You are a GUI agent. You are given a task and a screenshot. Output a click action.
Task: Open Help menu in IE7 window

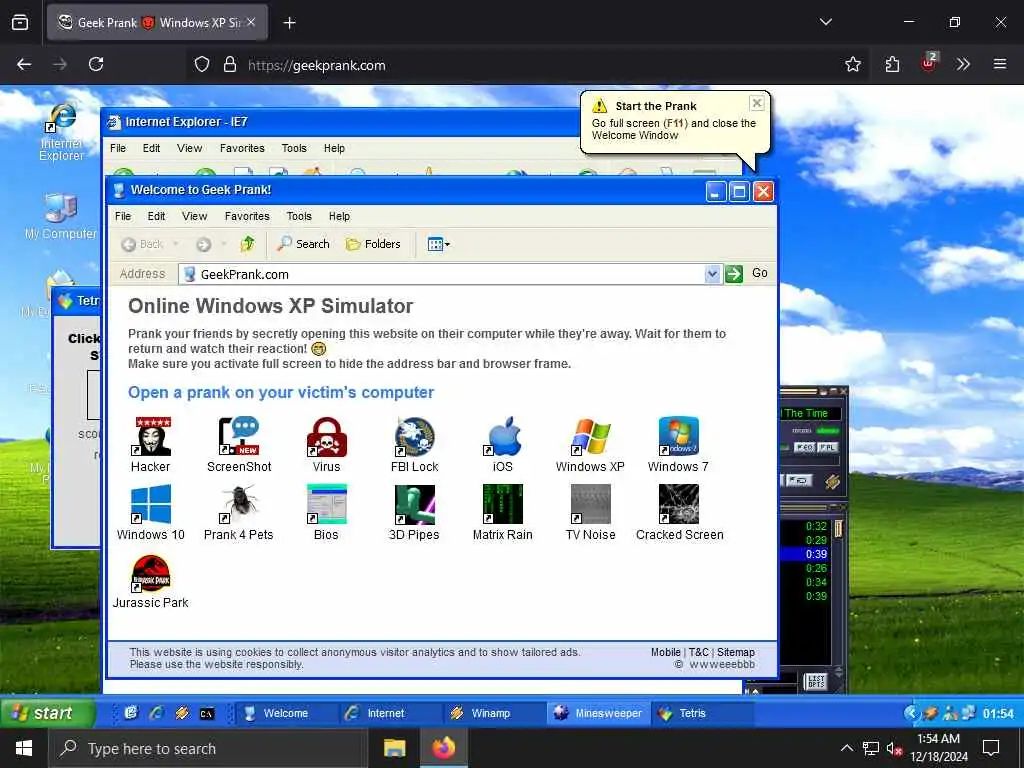point(334,148)
